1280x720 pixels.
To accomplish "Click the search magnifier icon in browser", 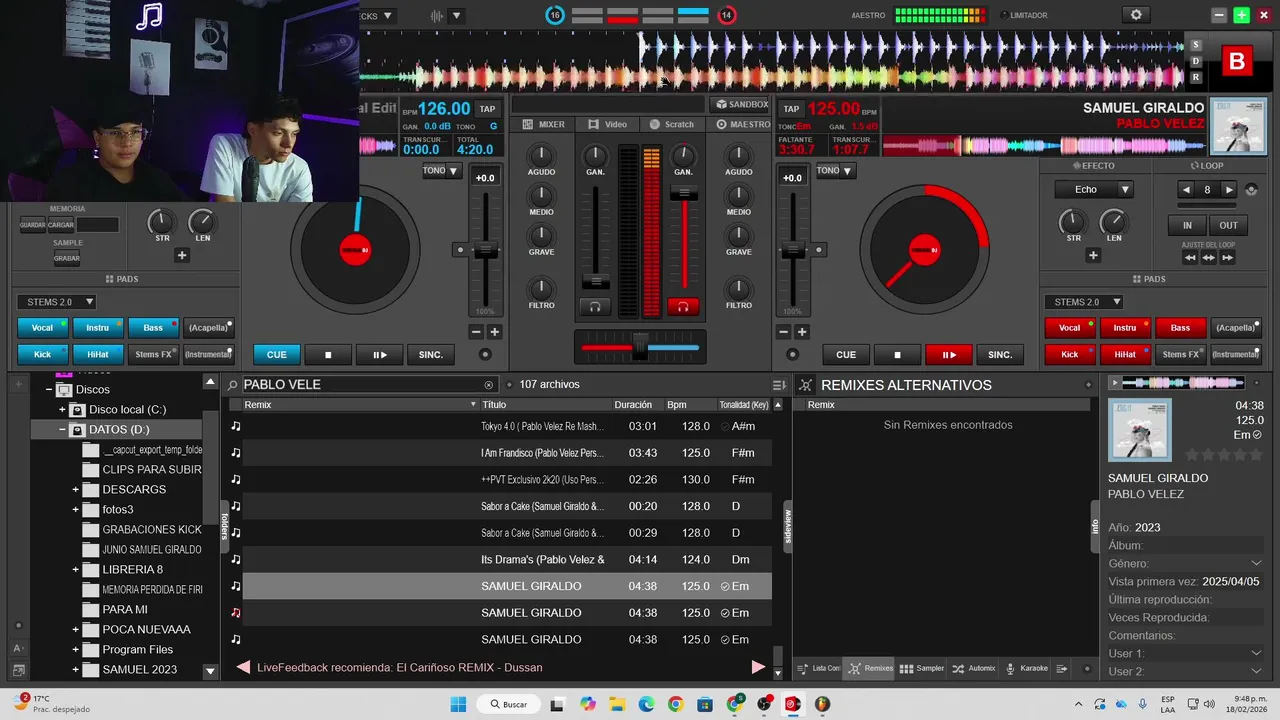I will [232, 385].
